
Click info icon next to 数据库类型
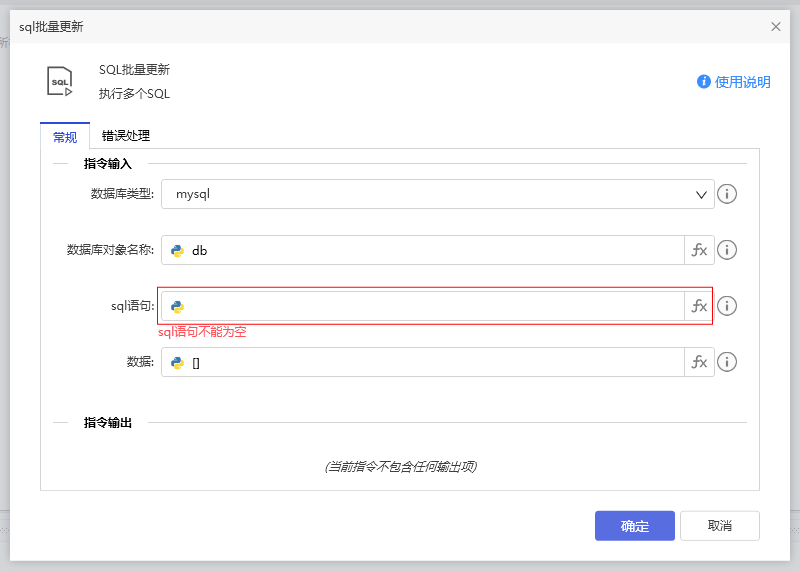click(728, 194)
